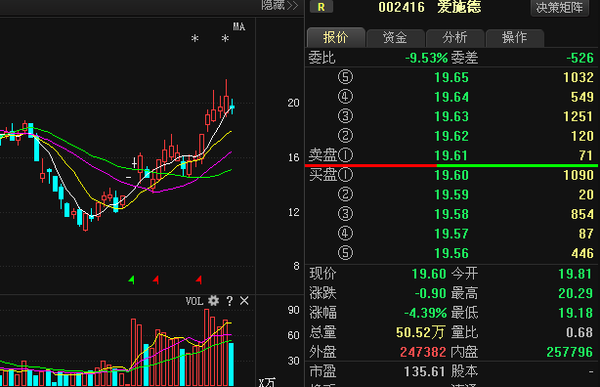Image resolution: width=600 pixels, height=387 pixels.
Task: Click the right asterisk marker above chart
Action: [225, 39]
